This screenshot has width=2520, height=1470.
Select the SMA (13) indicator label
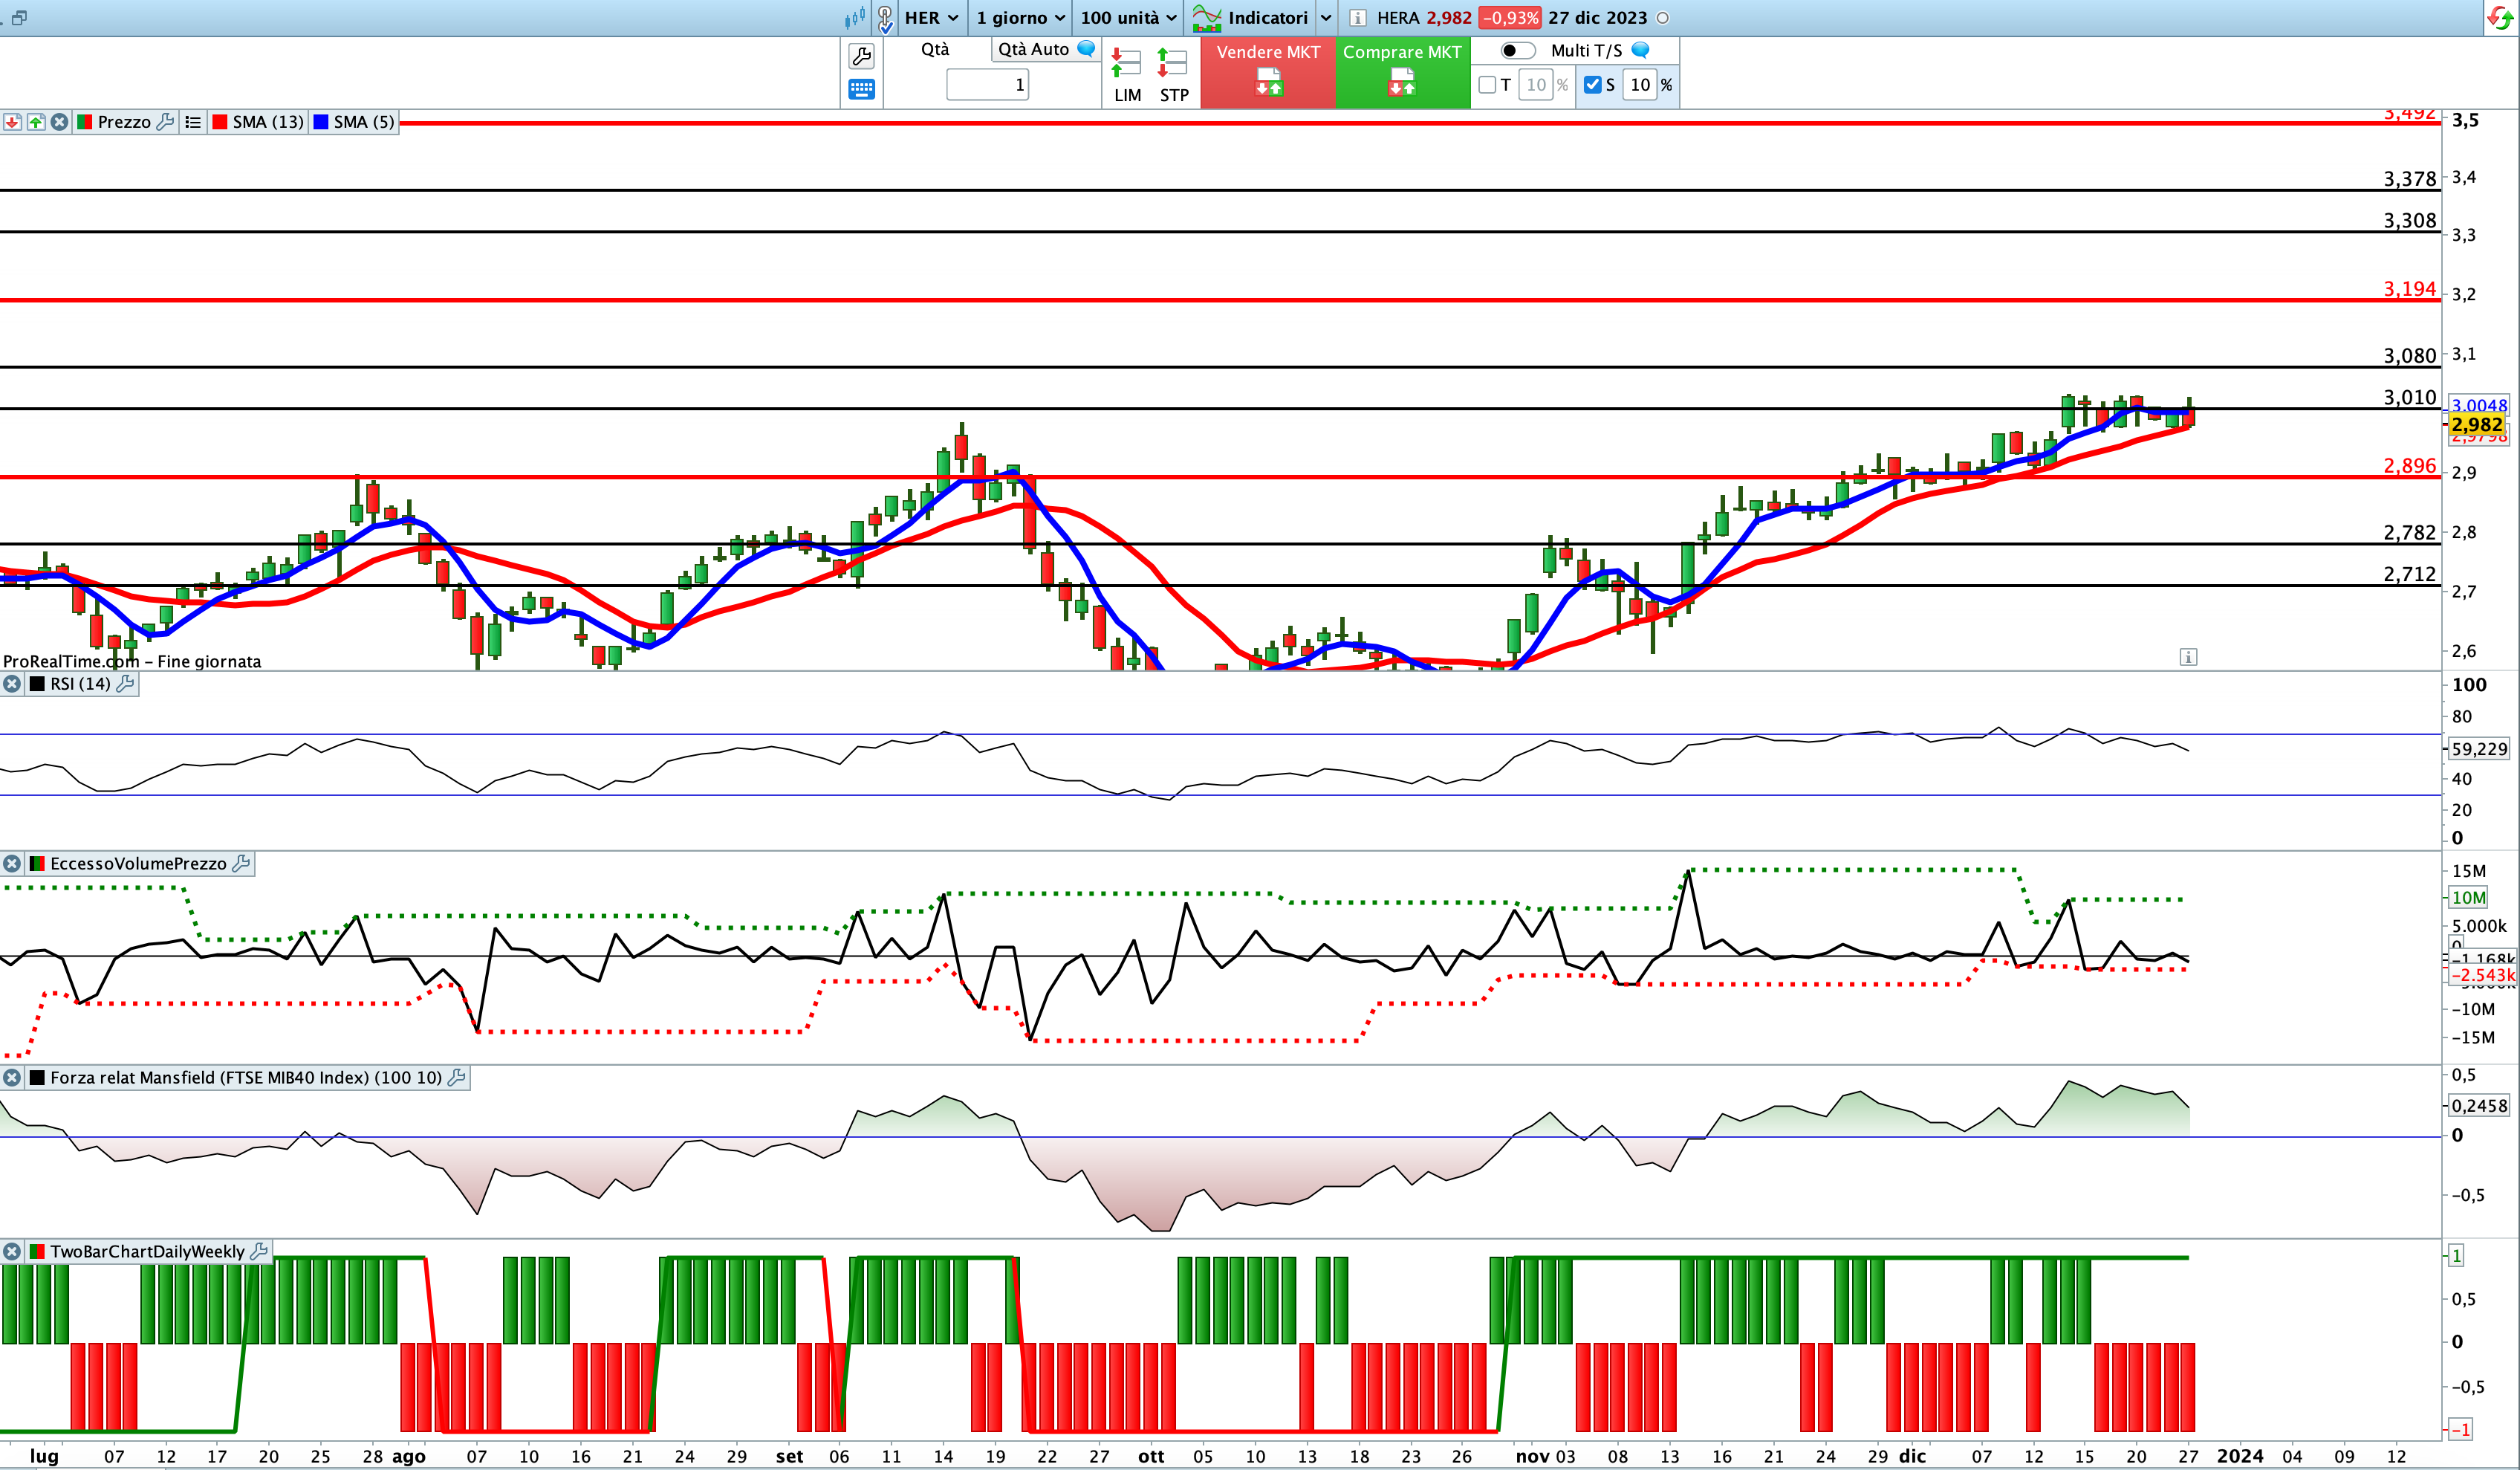[268, 122]
